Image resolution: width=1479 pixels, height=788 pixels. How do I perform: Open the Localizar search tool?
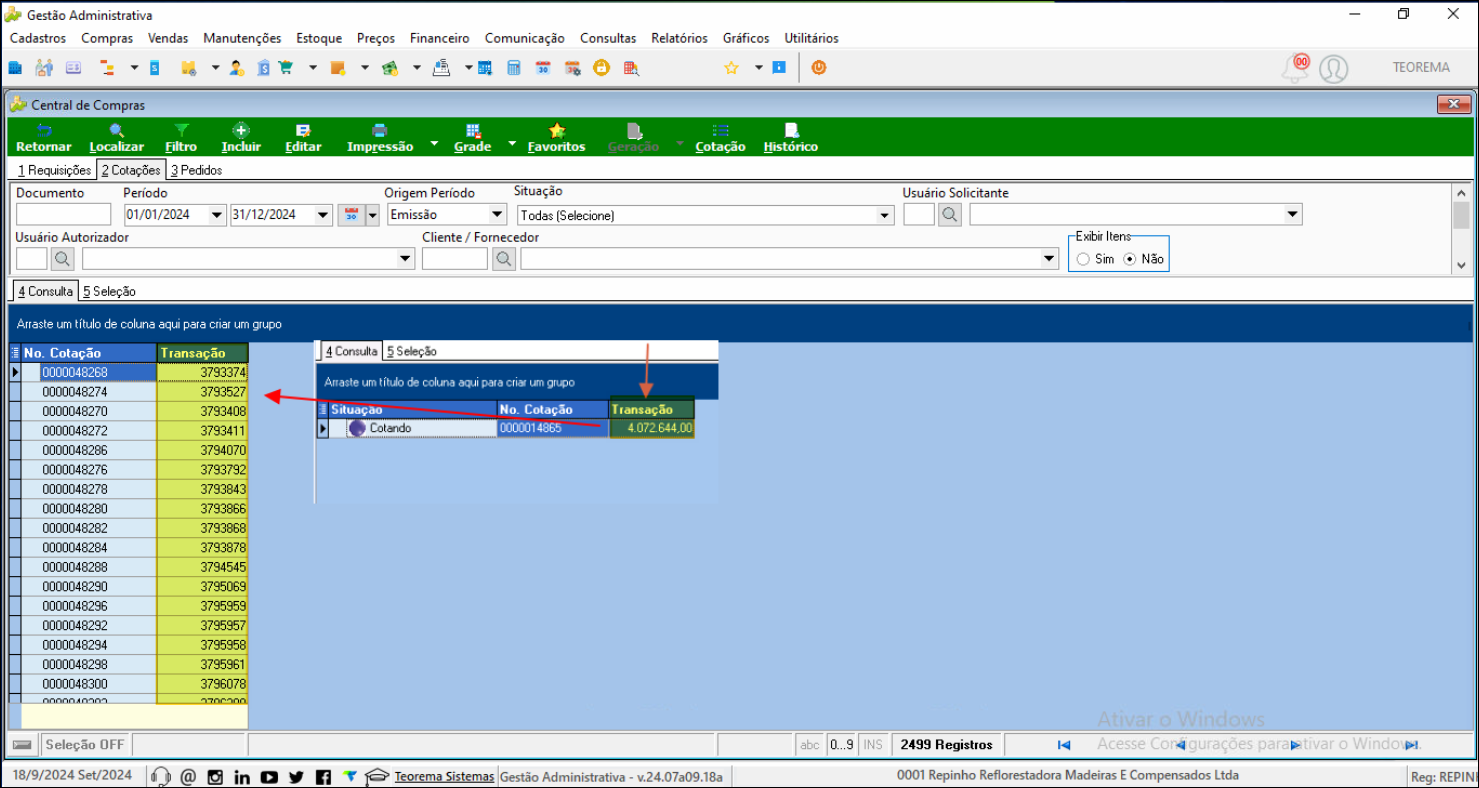(x=117, y=138)
